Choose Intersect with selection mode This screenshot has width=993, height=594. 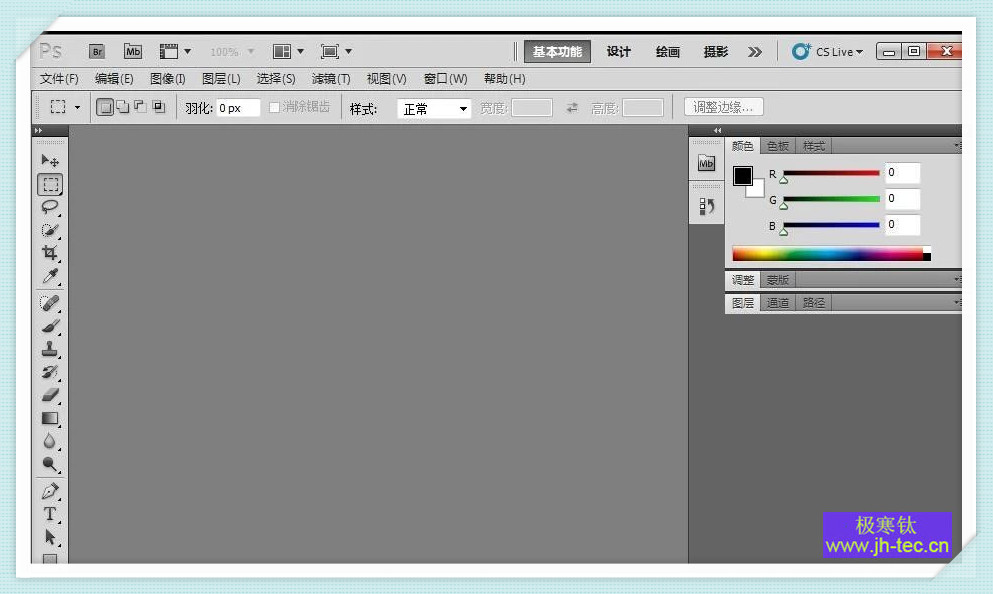point(158,107)
